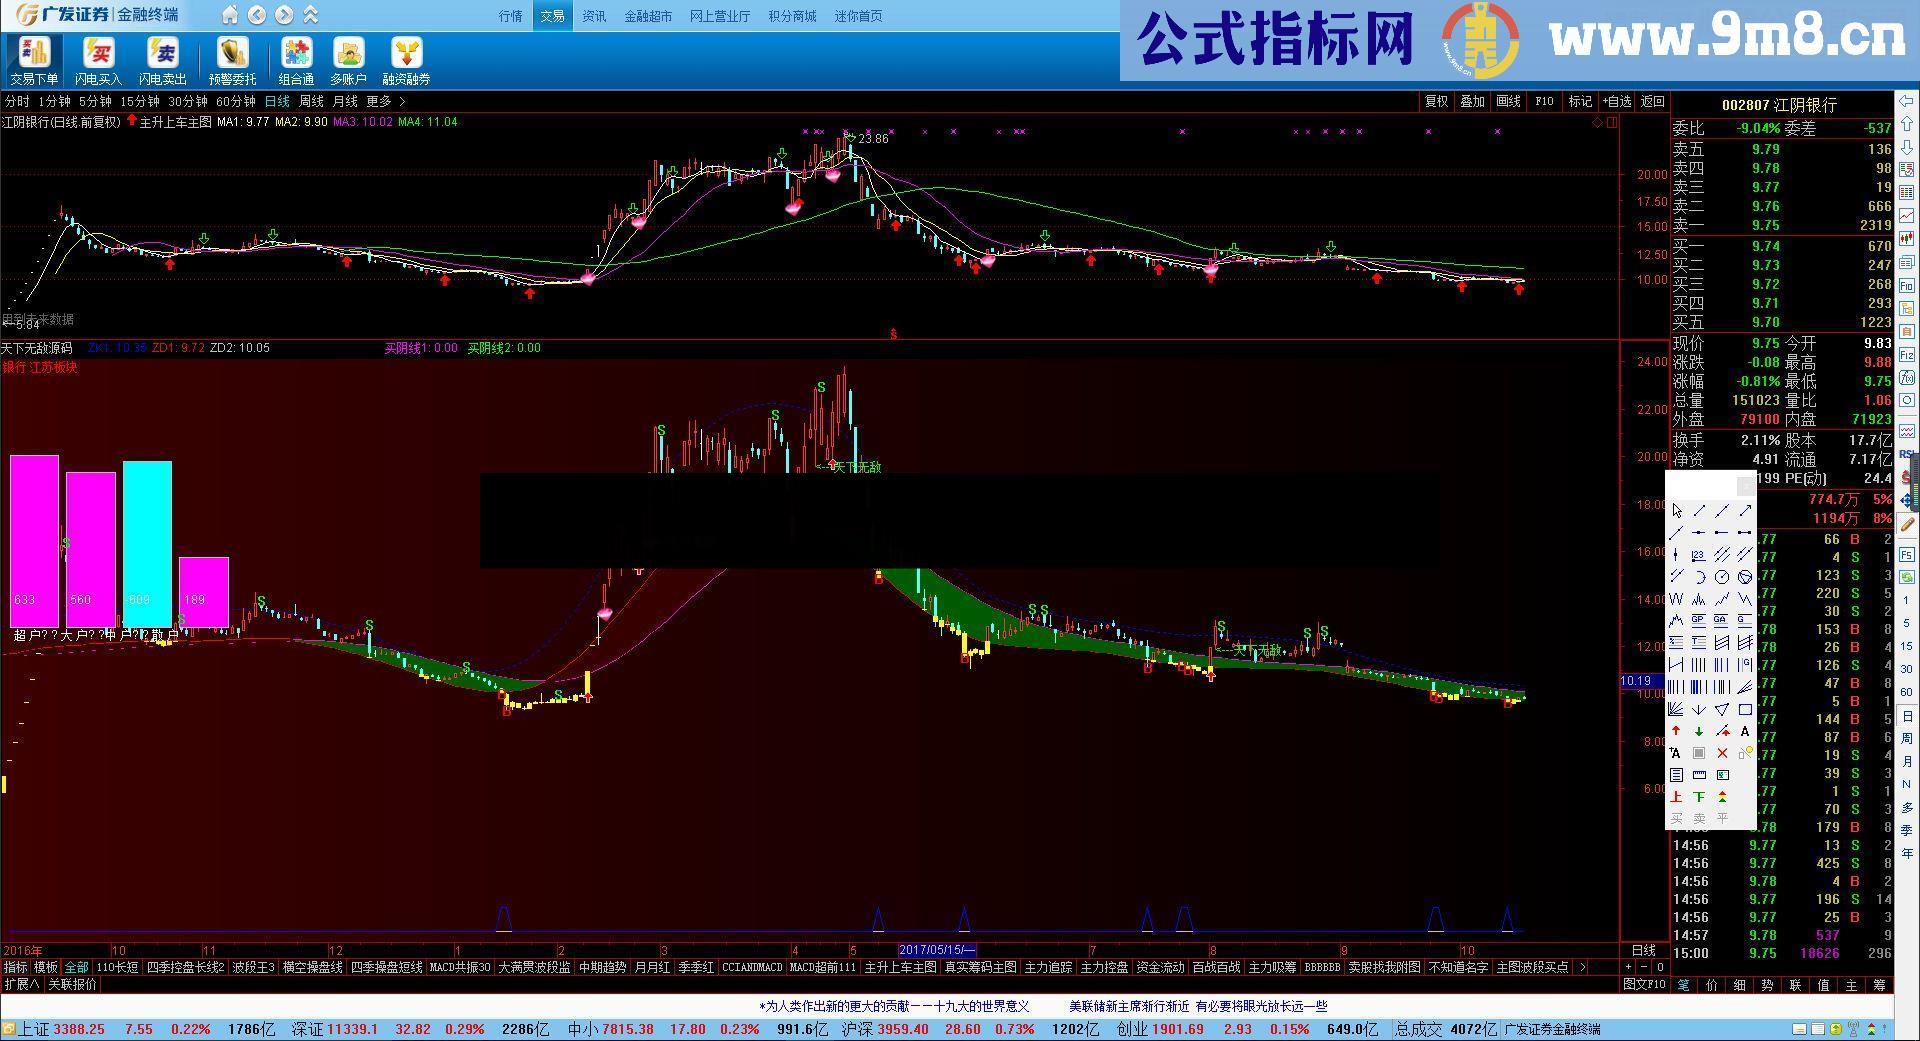Open 预警委托 alert order tool

[x=233, y=60]
